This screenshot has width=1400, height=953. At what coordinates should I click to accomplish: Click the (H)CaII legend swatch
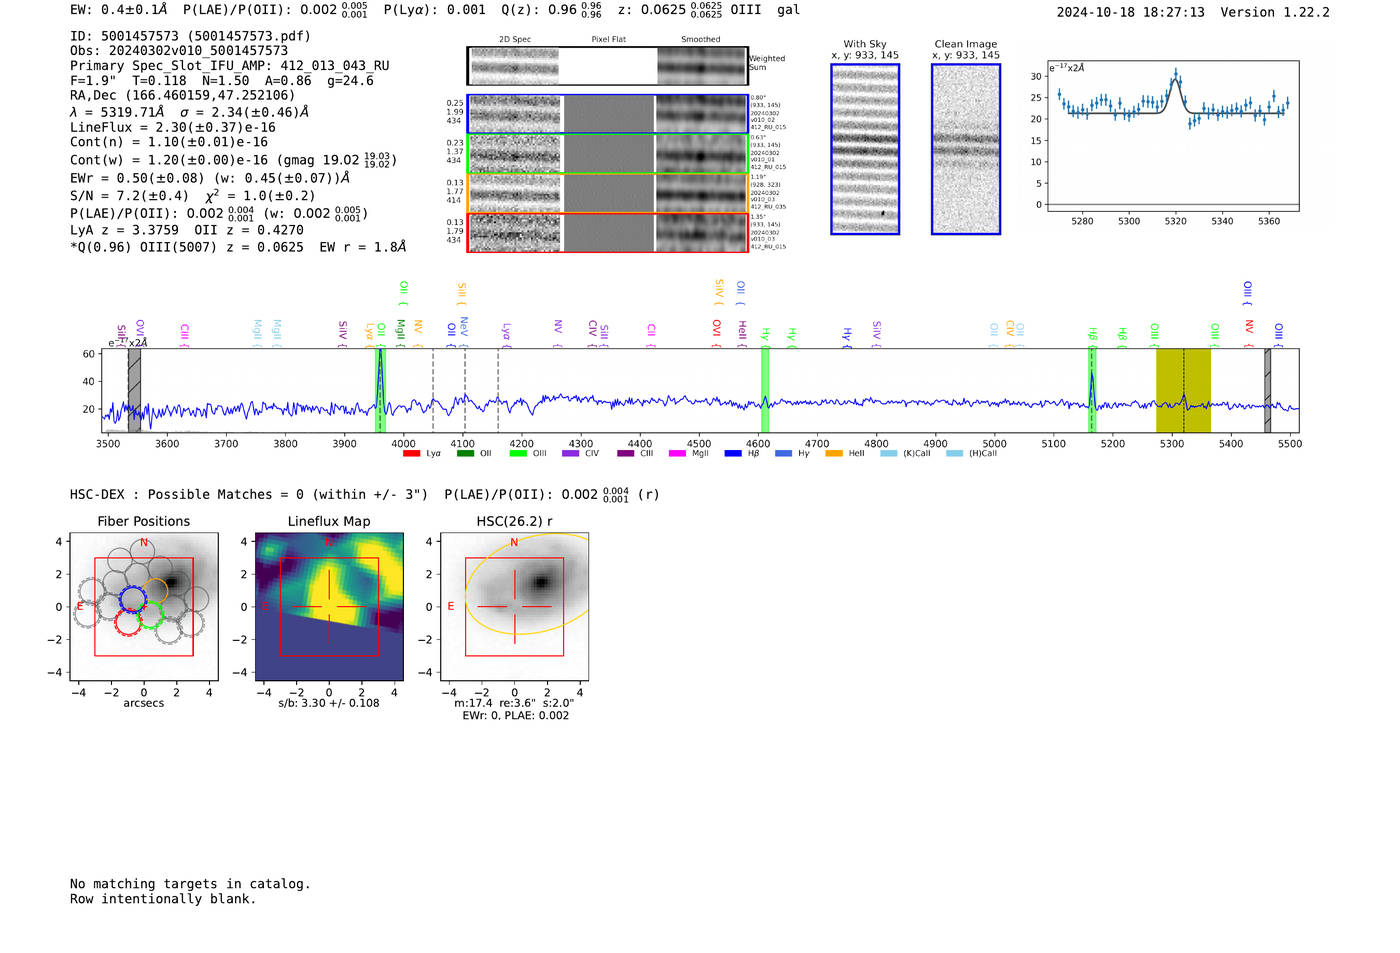point(954,454)
